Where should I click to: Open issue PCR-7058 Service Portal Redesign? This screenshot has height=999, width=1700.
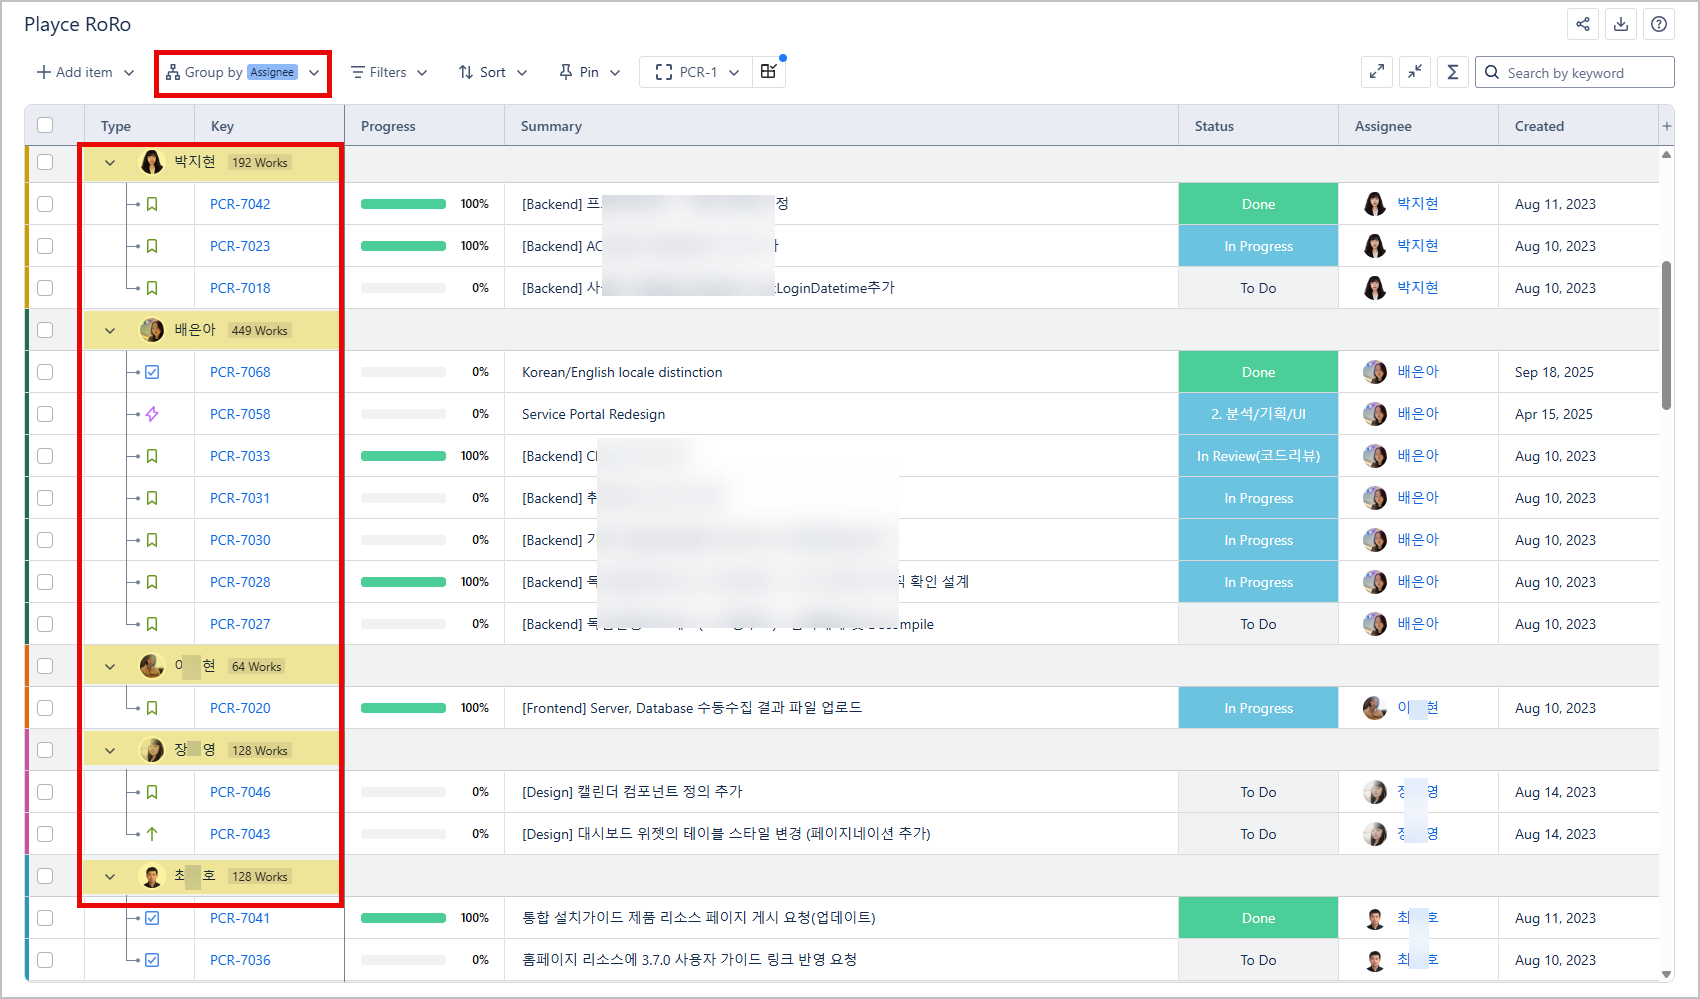coord(239,413)
